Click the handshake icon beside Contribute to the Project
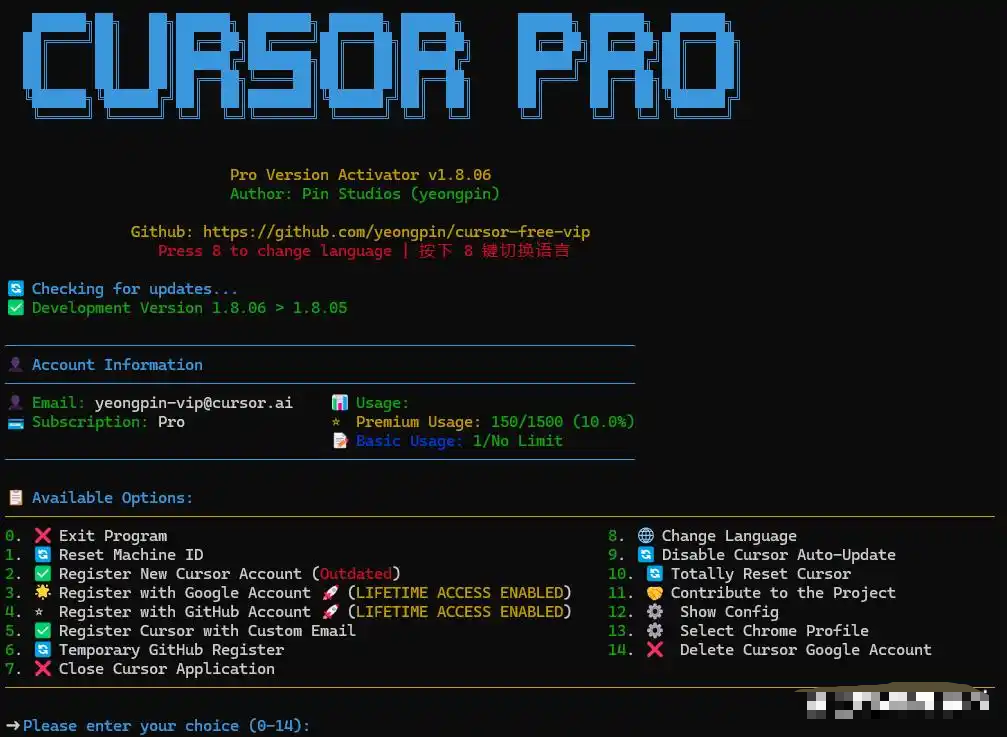1007x737 pixels. tap(654, 593)
